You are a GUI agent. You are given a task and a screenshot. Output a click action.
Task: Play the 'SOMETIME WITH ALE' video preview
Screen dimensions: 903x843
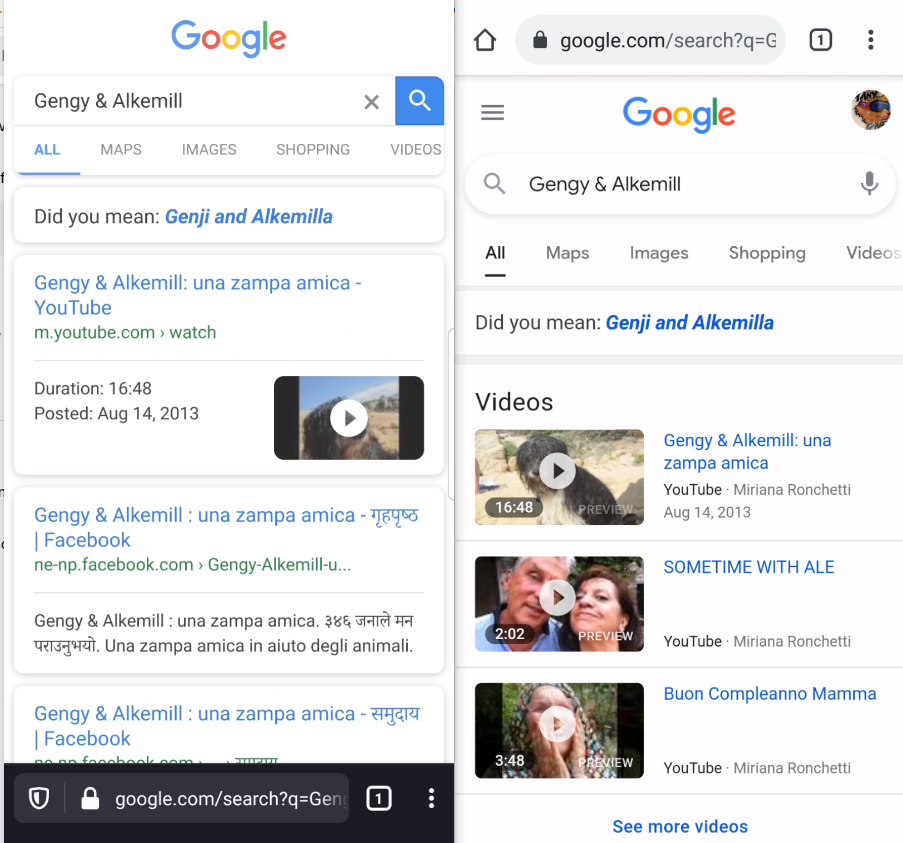(x=559, y=604)
